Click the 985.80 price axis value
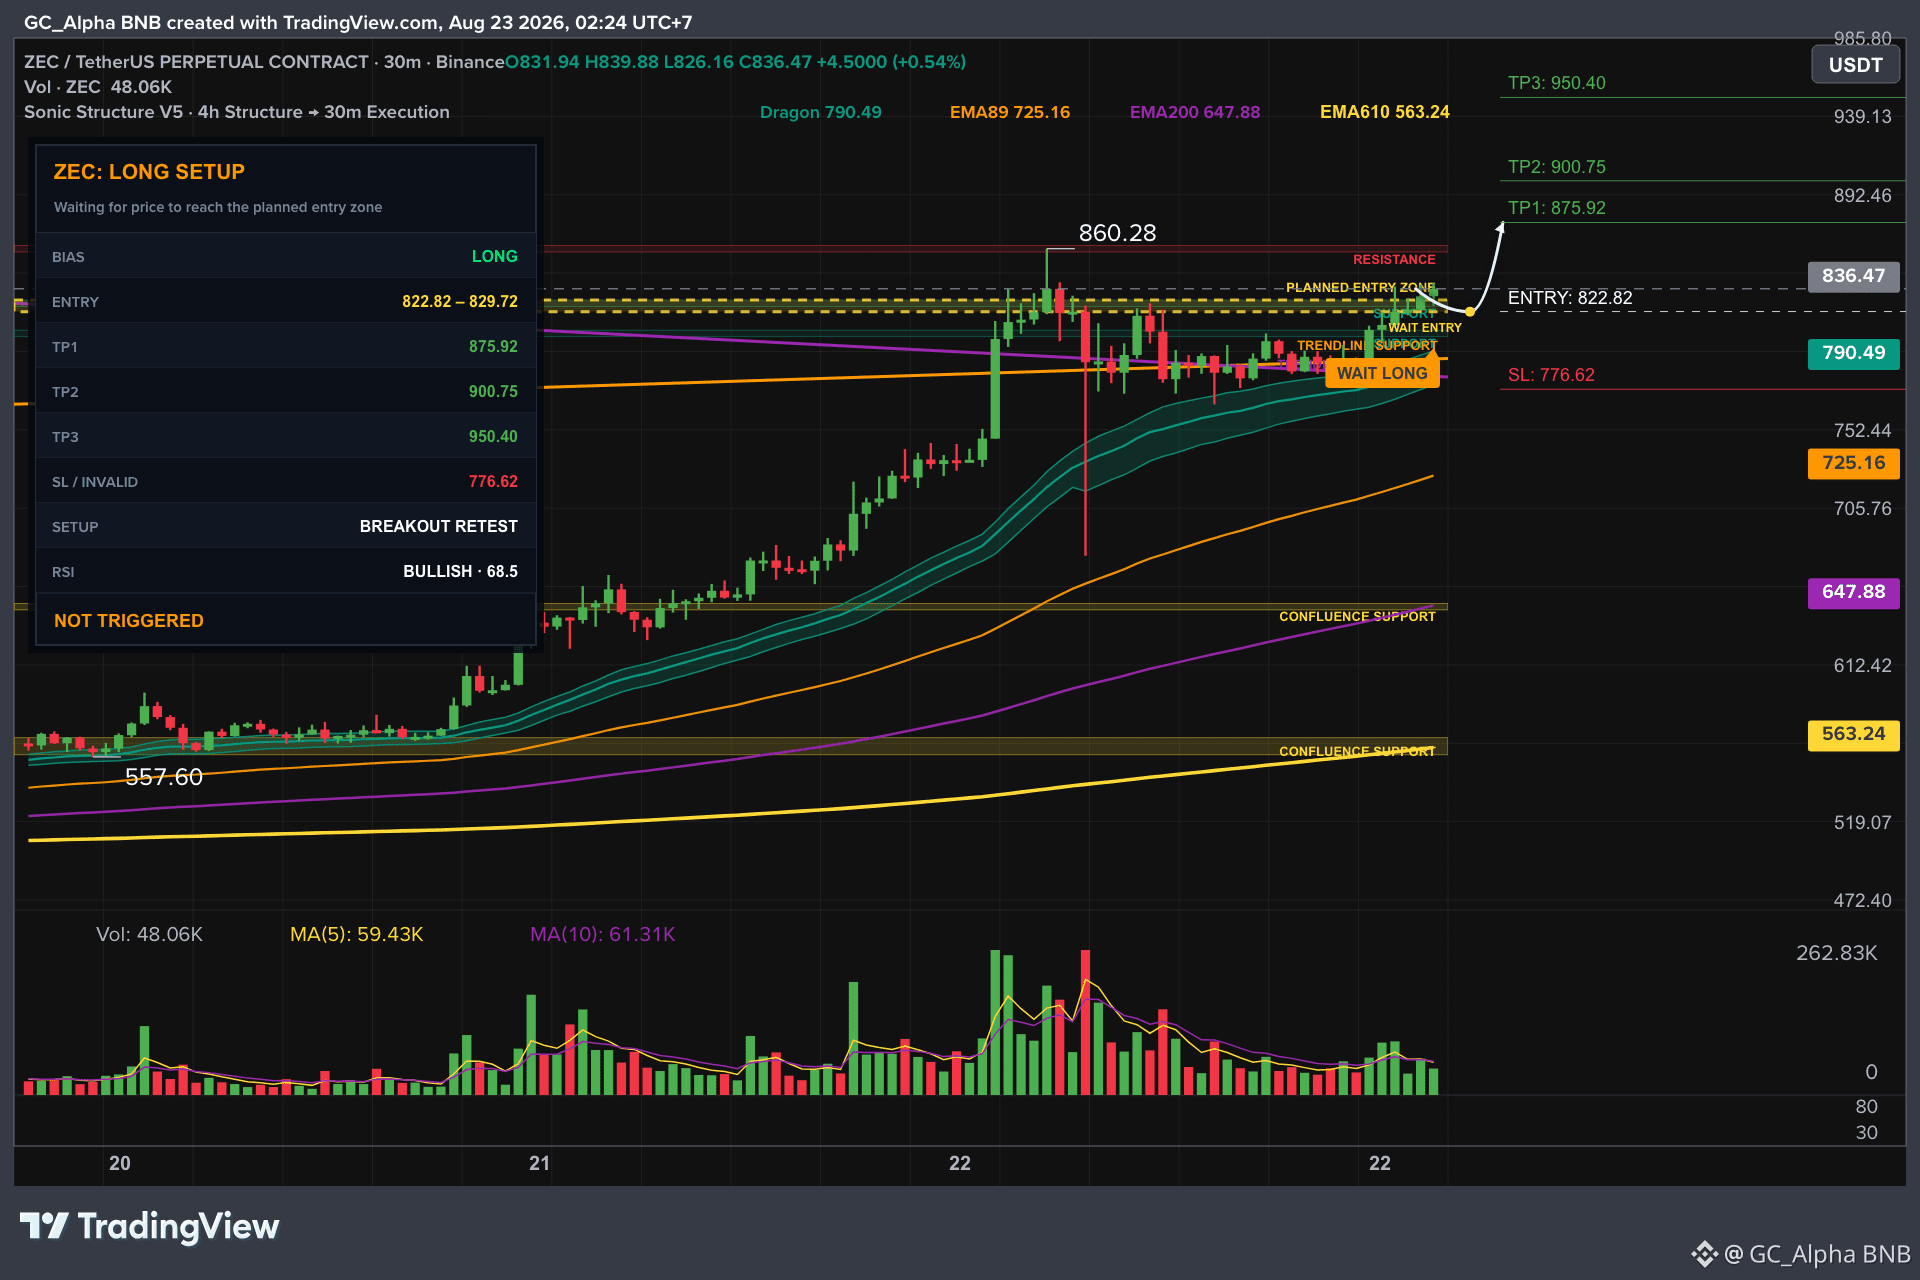 [x=1862, y=38]
